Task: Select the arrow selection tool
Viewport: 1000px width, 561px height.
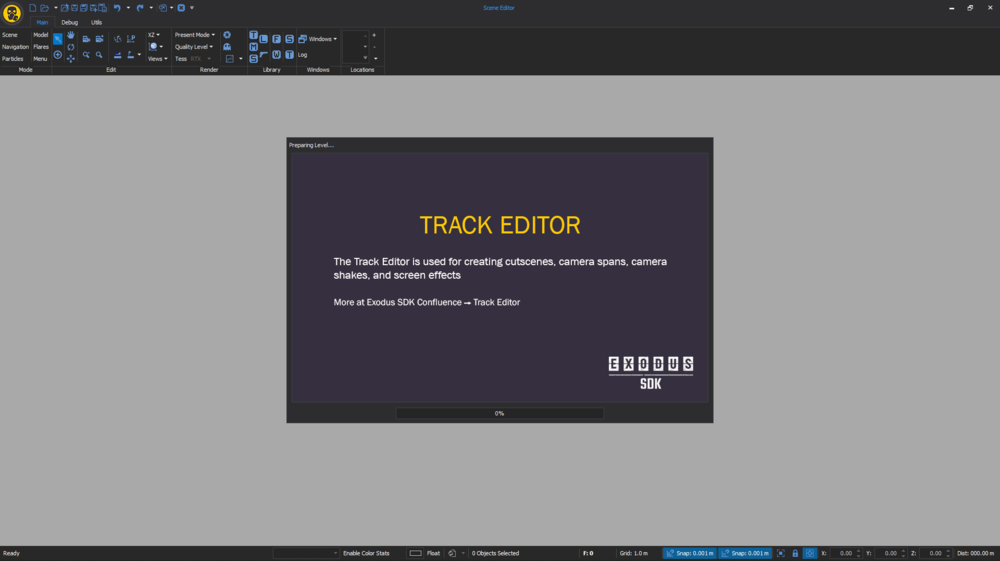Action: point(58,39)
